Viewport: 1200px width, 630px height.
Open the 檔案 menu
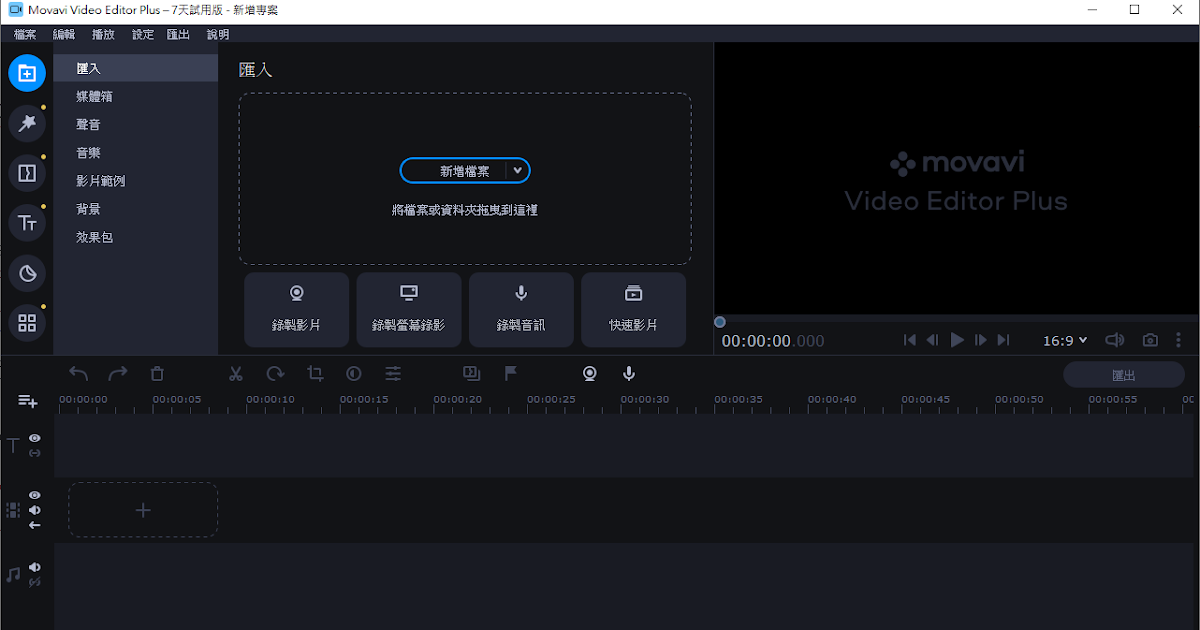24,33
